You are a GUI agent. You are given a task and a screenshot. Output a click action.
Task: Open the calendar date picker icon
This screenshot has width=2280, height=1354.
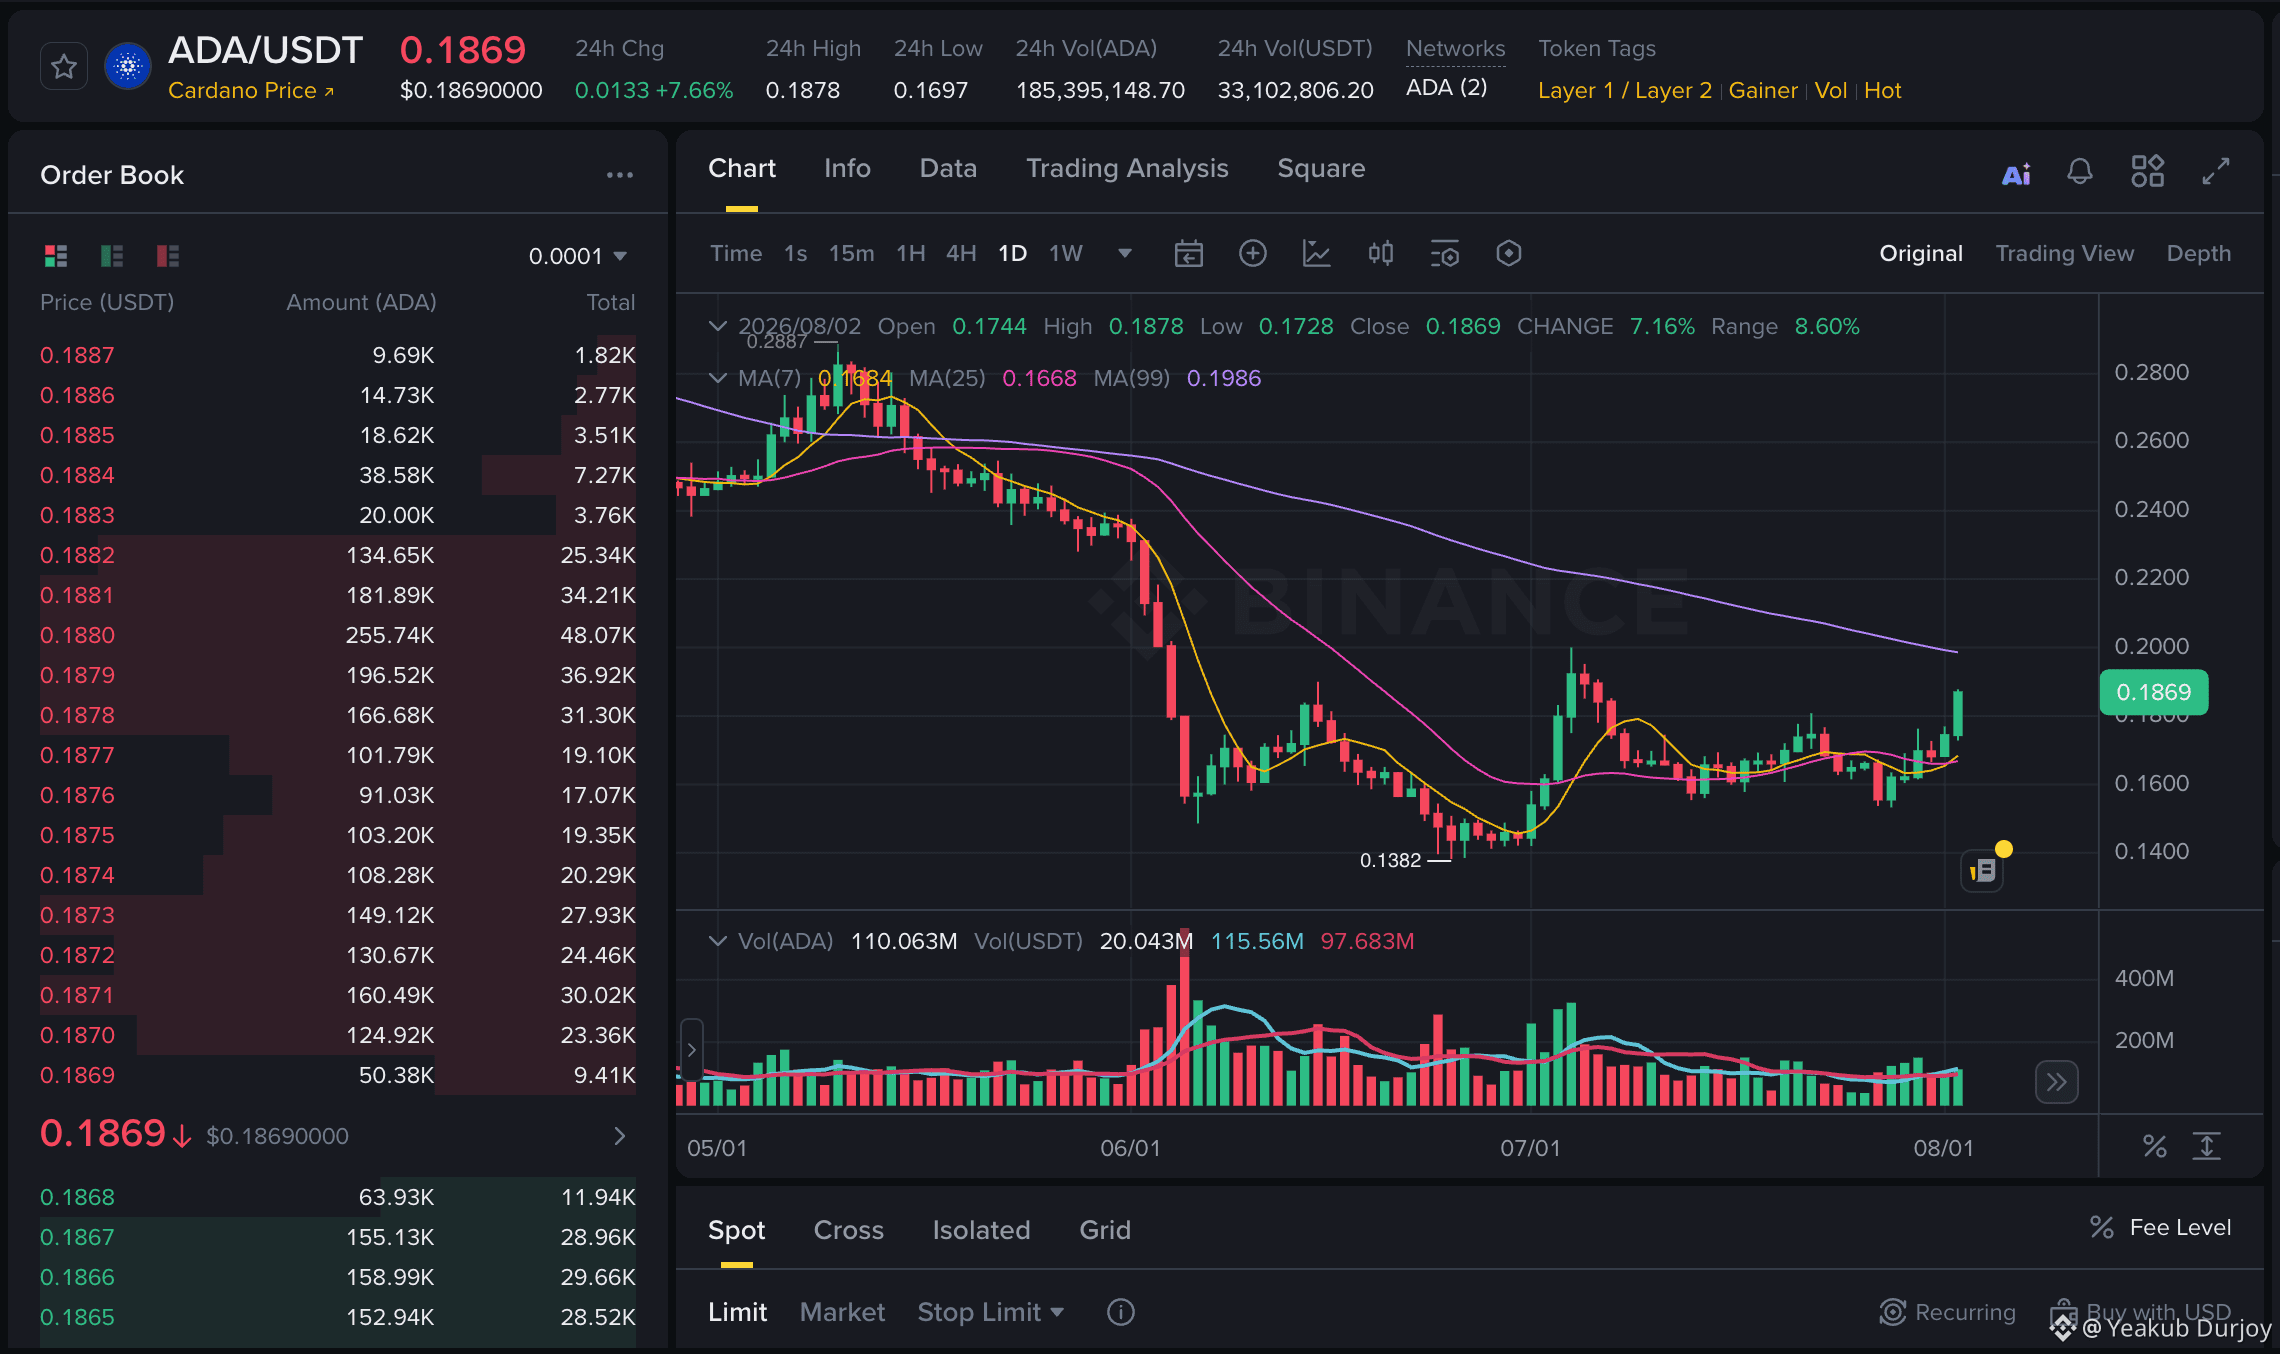[x=1188, y=254]
